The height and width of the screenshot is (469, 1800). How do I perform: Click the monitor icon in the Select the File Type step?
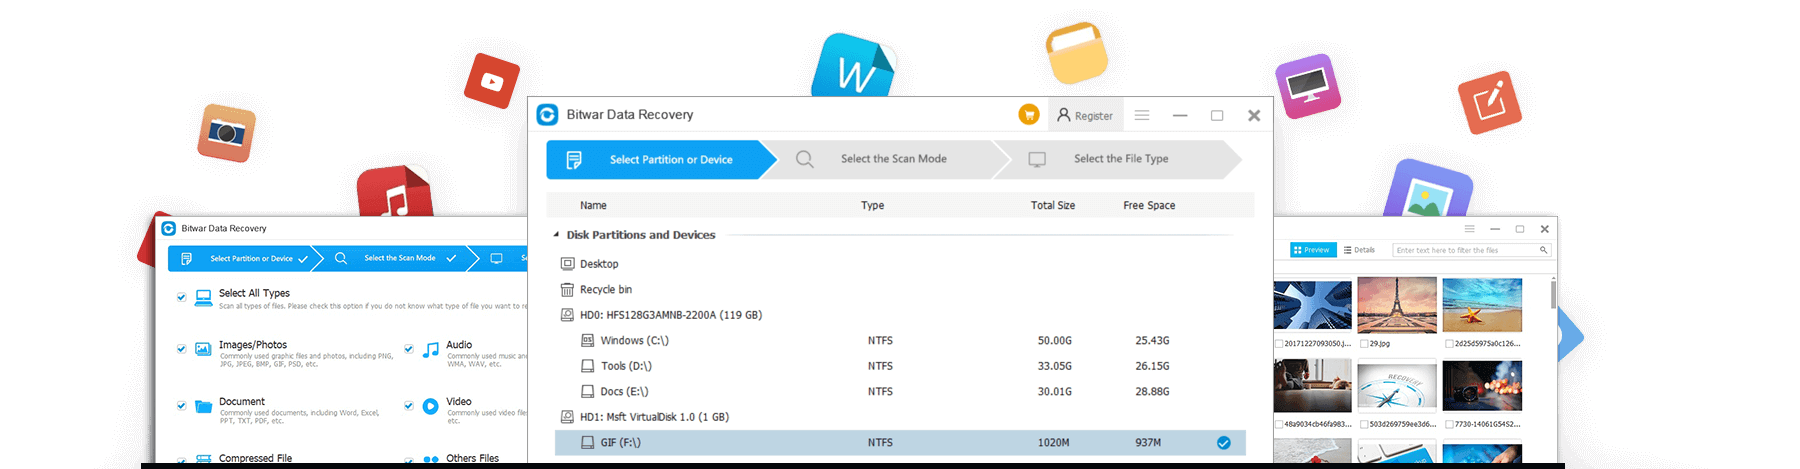click(1037, 159)
